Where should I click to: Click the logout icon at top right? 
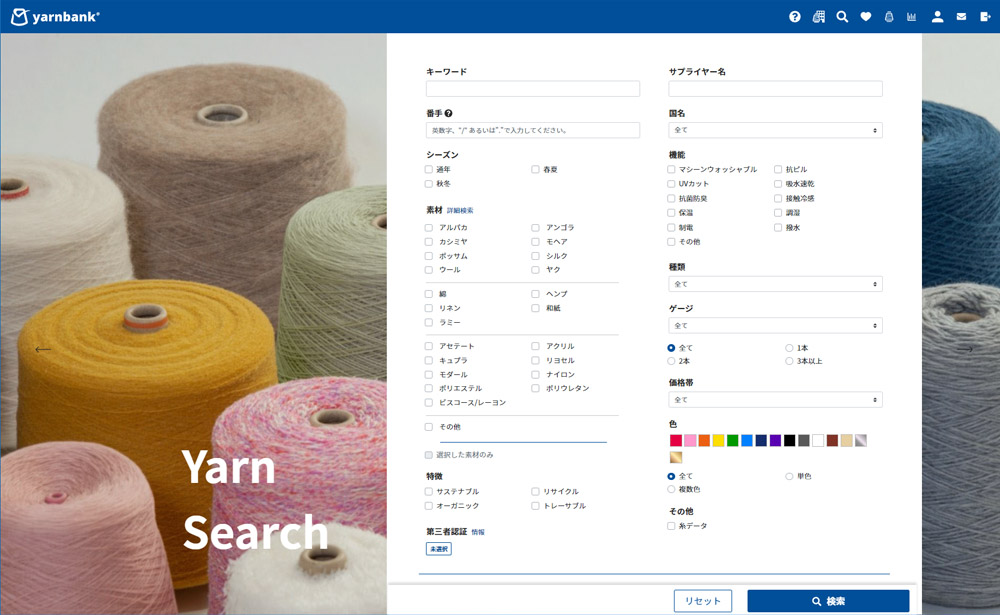click(x=984, y=17)
